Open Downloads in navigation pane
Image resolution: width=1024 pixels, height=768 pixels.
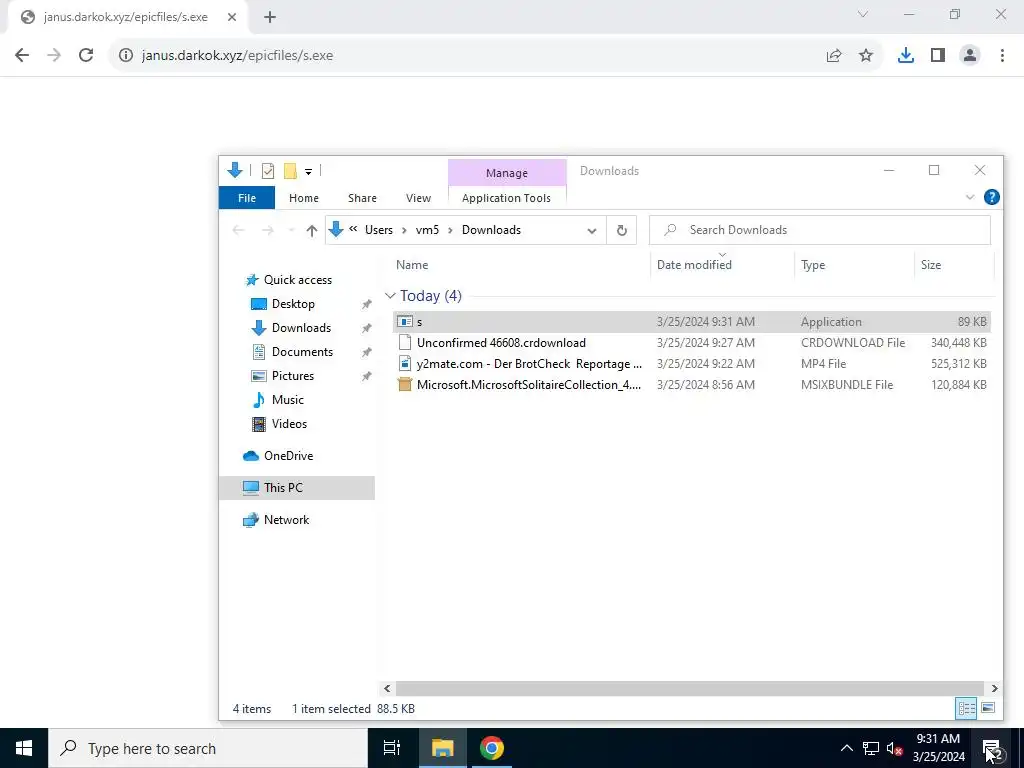click(301, 328)
